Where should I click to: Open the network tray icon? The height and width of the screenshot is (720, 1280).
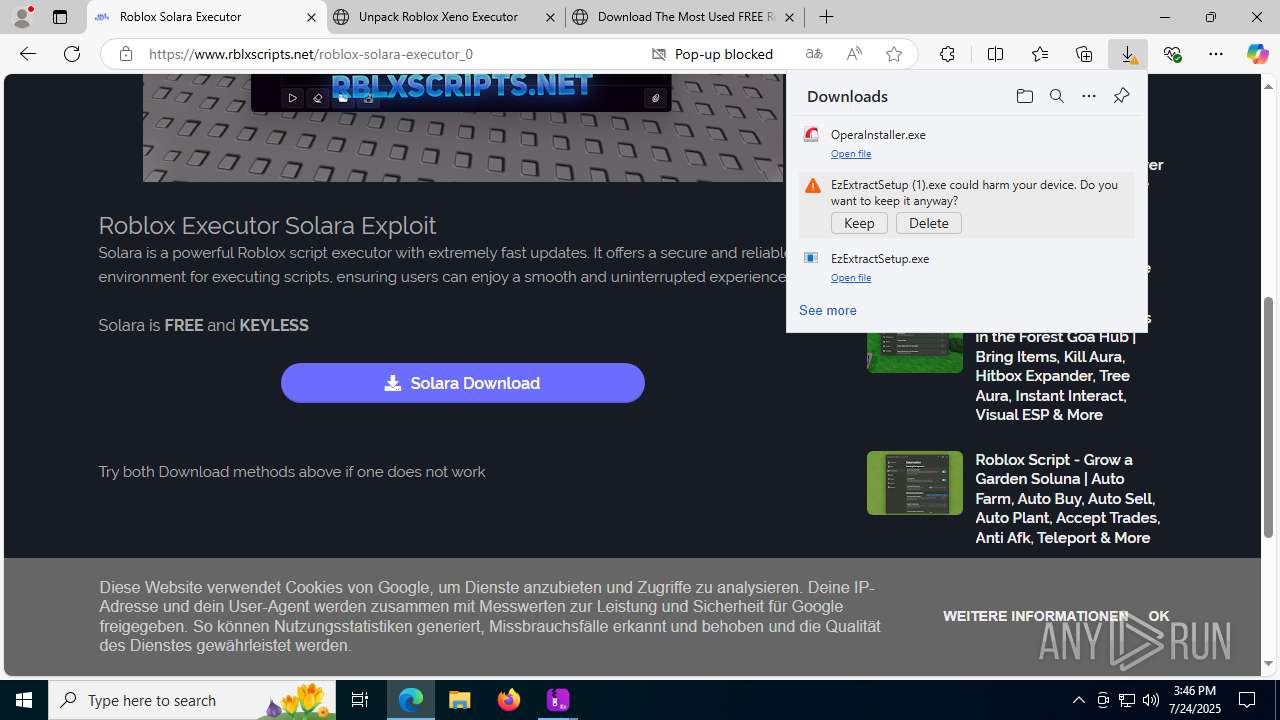(x=1127, y=700)
